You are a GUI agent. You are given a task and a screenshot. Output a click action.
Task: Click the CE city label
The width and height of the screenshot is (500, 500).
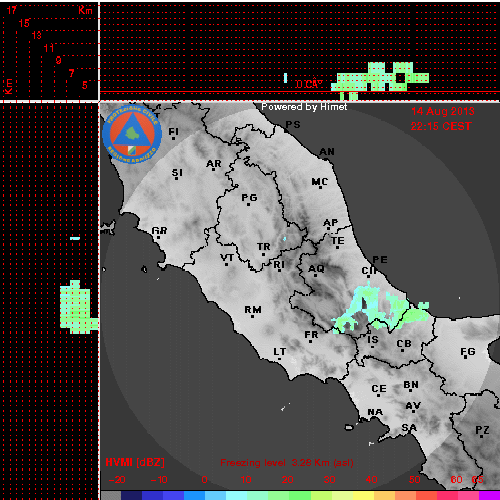379,389
